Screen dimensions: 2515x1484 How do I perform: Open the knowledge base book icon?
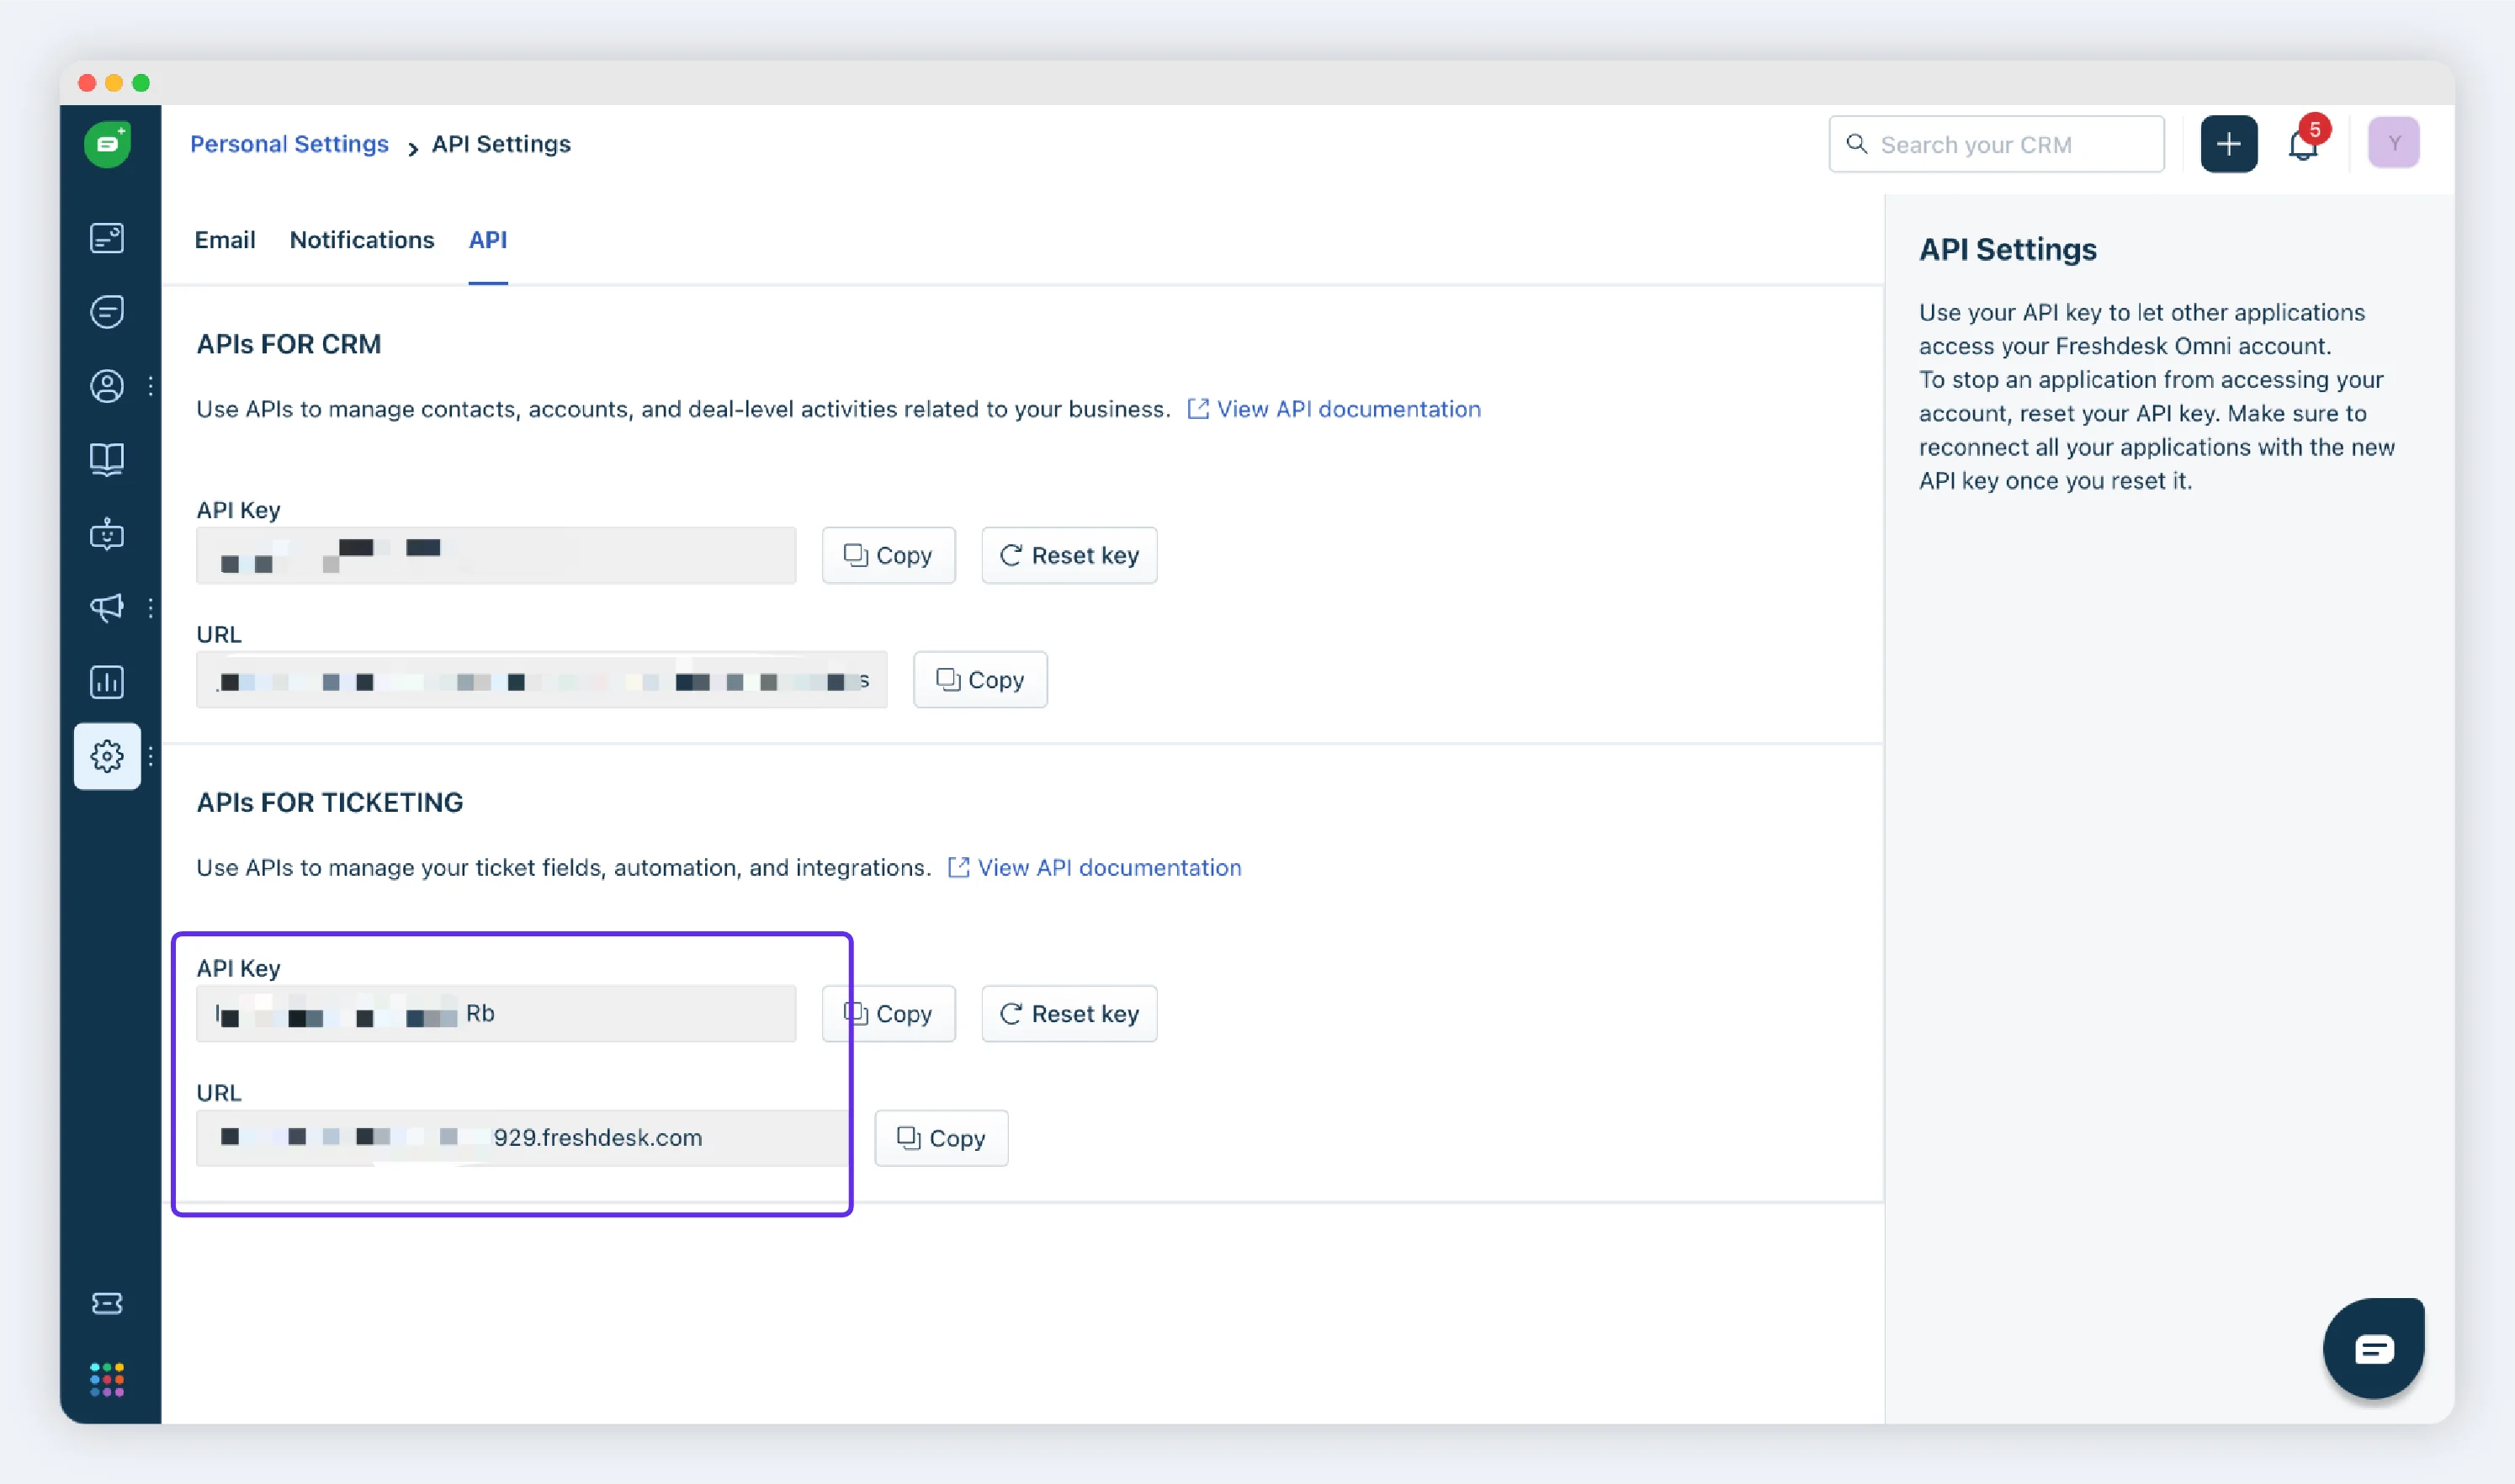[107, 460]
